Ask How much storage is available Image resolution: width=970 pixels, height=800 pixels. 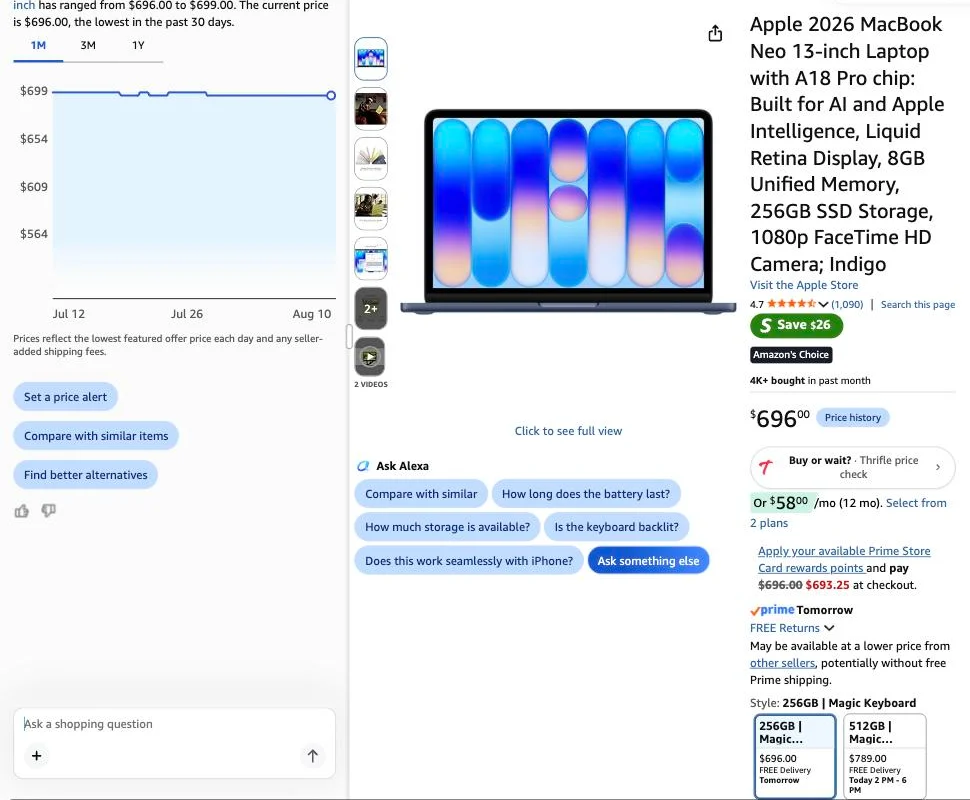(447, 527)
